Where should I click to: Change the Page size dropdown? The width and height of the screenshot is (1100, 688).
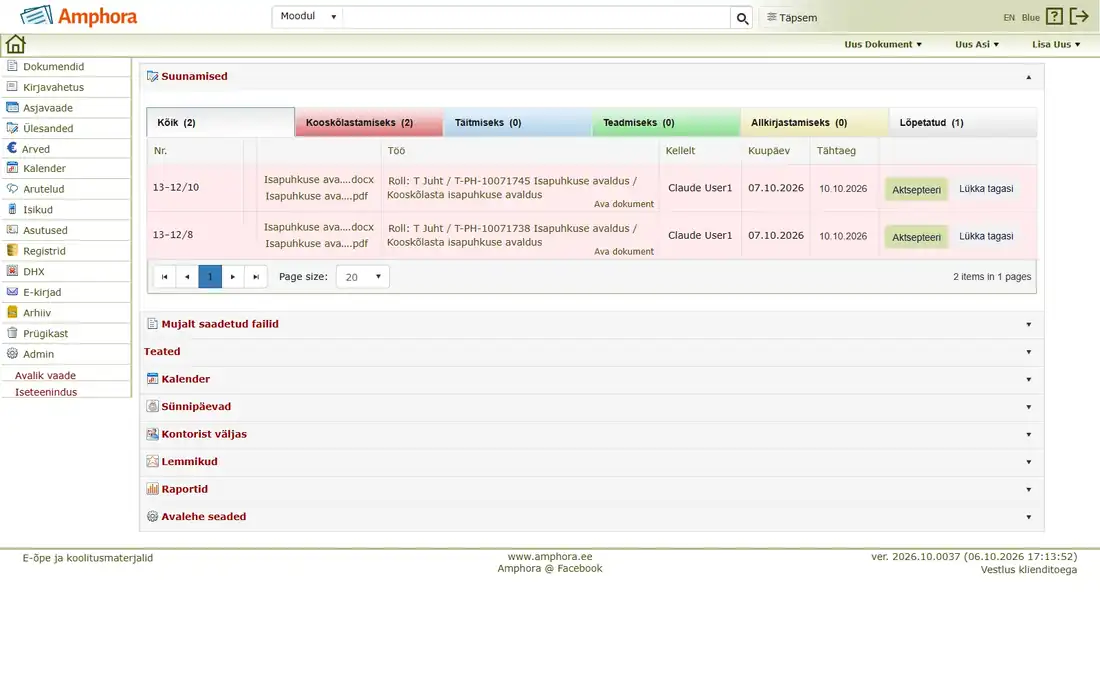pyautogui.click(x=362, y=277)
